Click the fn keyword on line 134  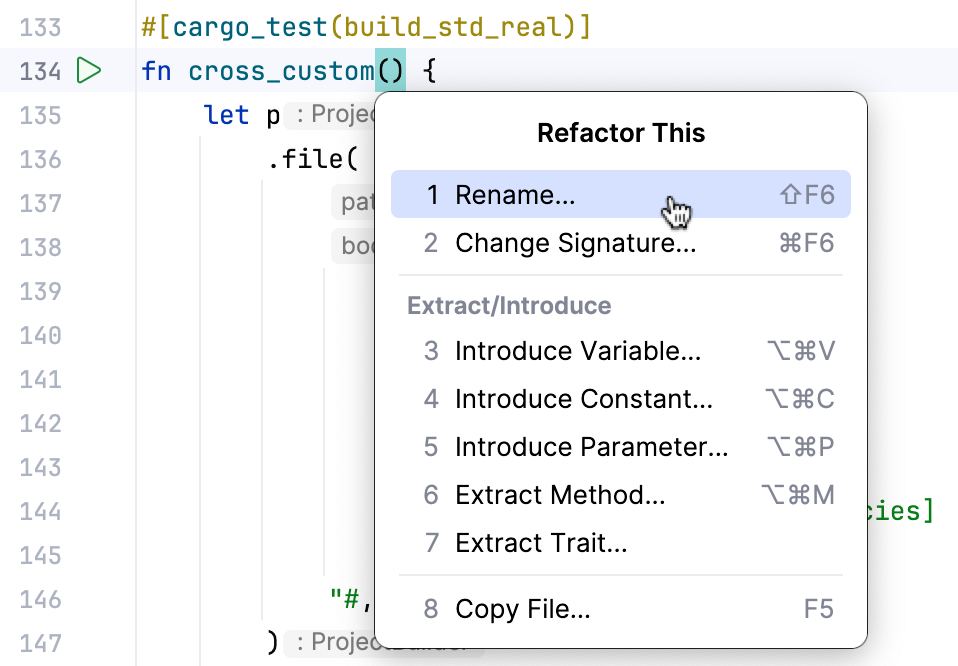point(157,71)
